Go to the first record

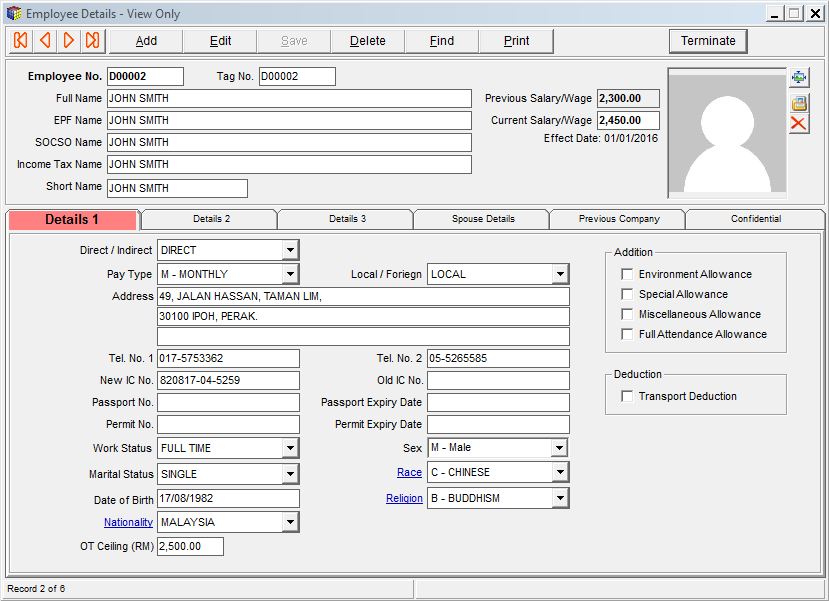pyautogui.click(x=20, y=41)
